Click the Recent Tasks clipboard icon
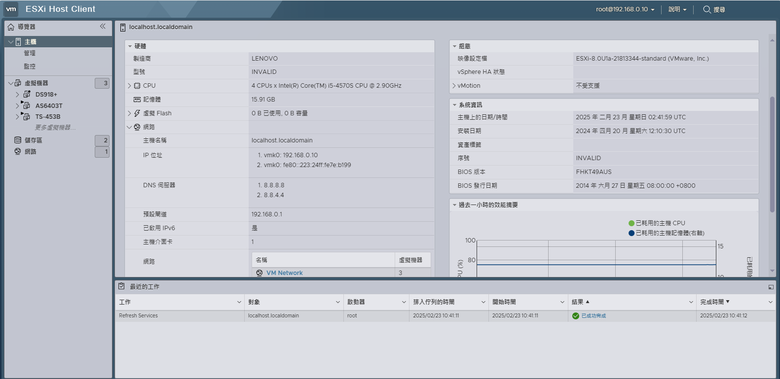780x379 pixels. click(x=121, y=286)
